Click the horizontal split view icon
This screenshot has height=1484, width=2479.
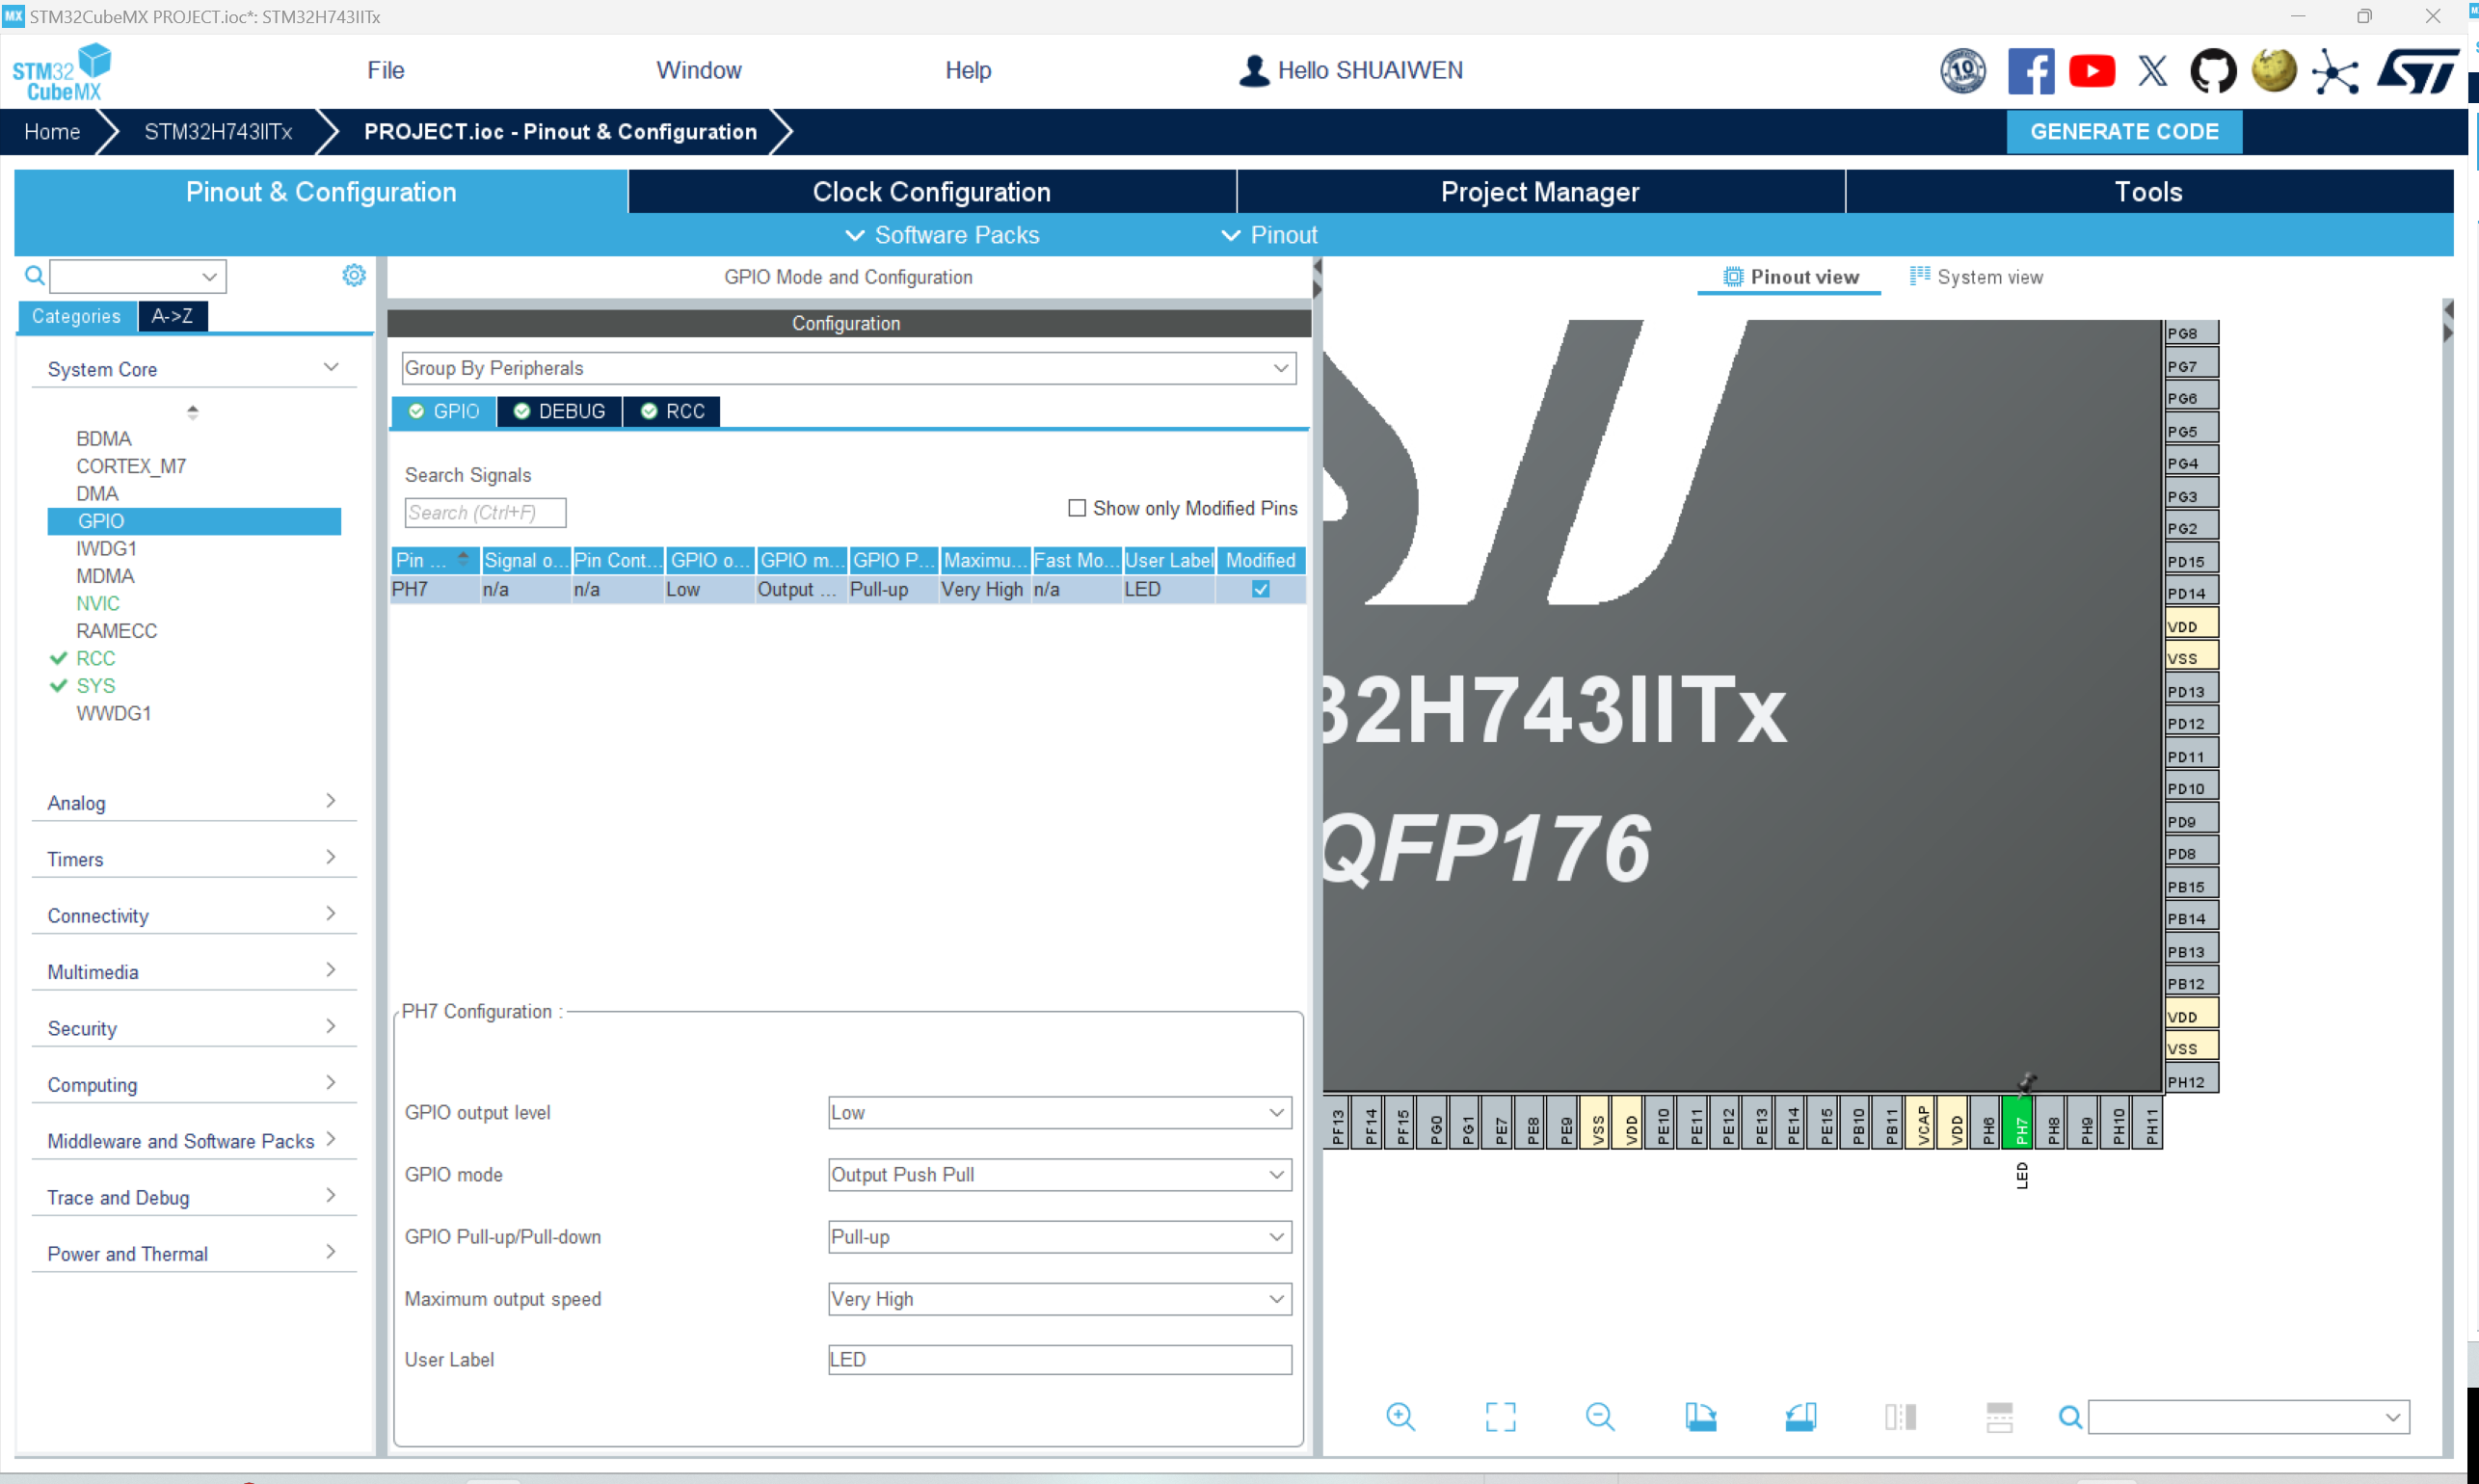1999,1416
